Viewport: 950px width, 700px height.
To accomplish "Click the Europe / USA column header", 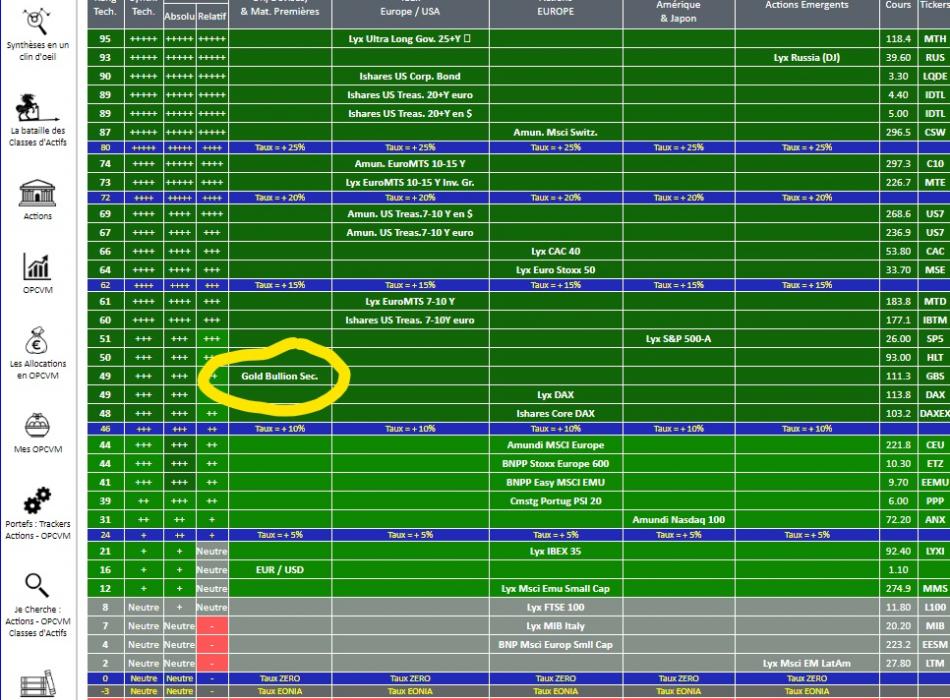I will (x=410, y=12).
